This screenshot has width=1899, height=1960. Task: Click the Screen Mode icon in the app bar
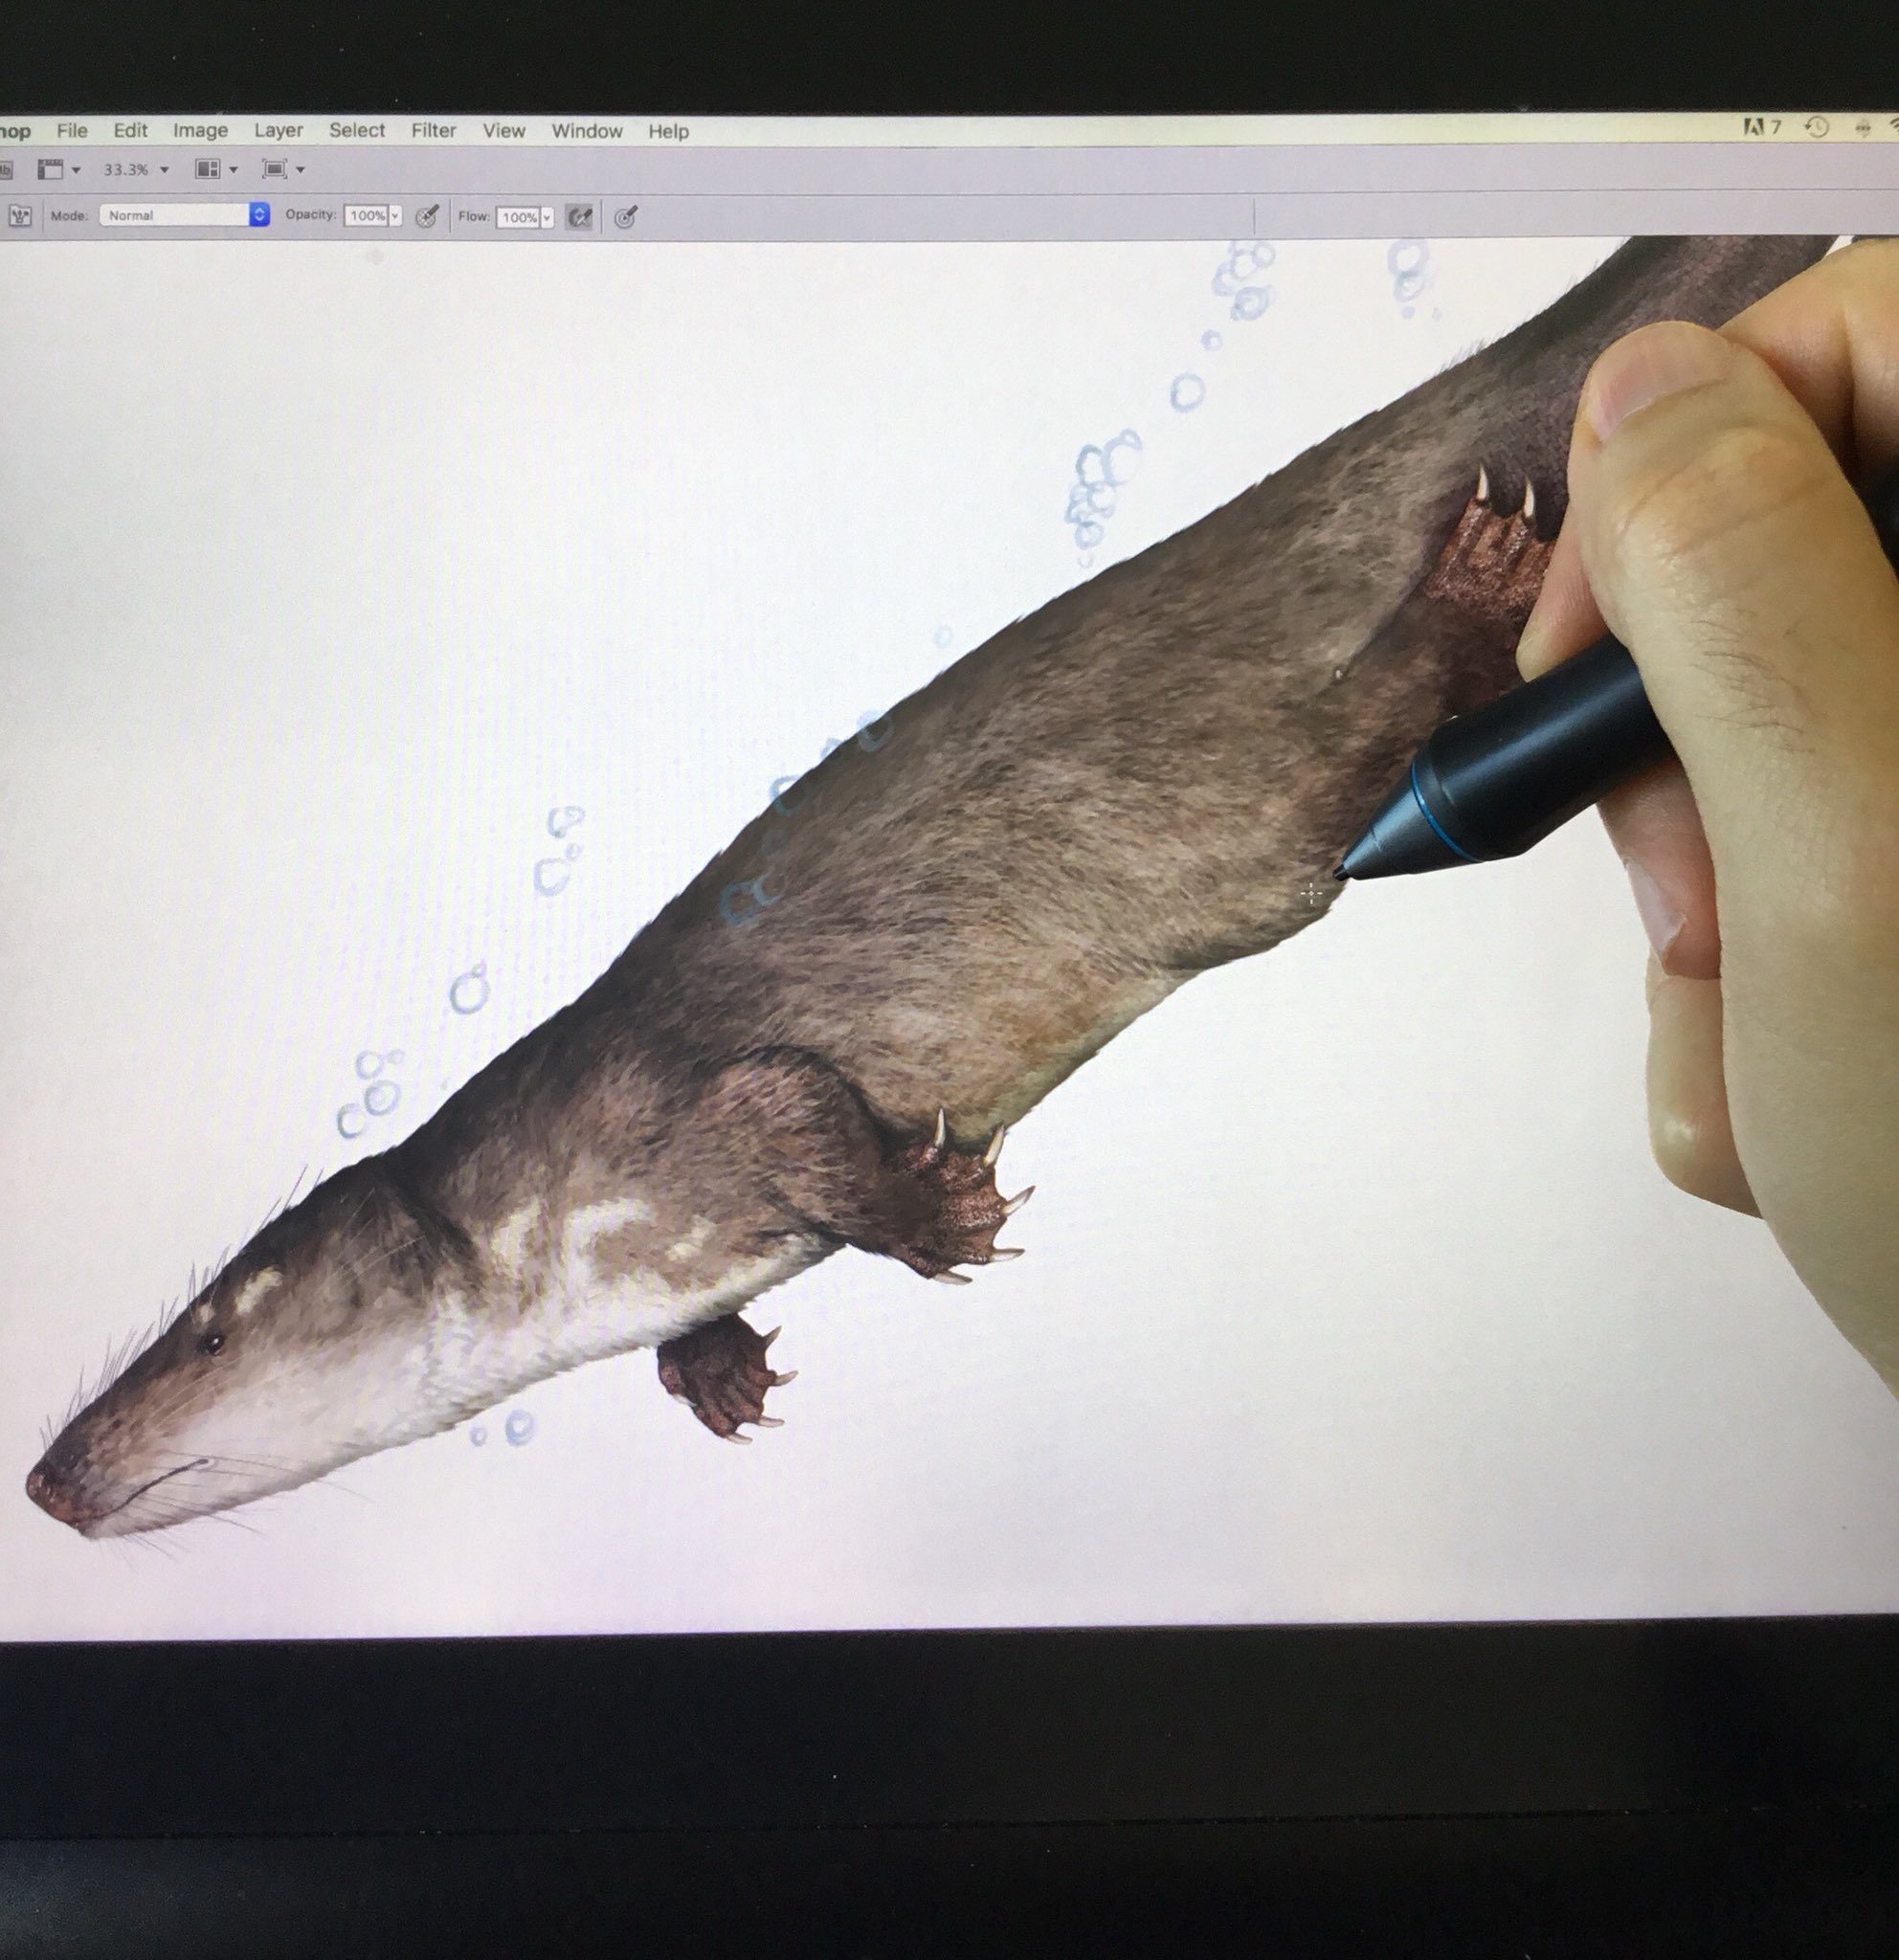277,170
